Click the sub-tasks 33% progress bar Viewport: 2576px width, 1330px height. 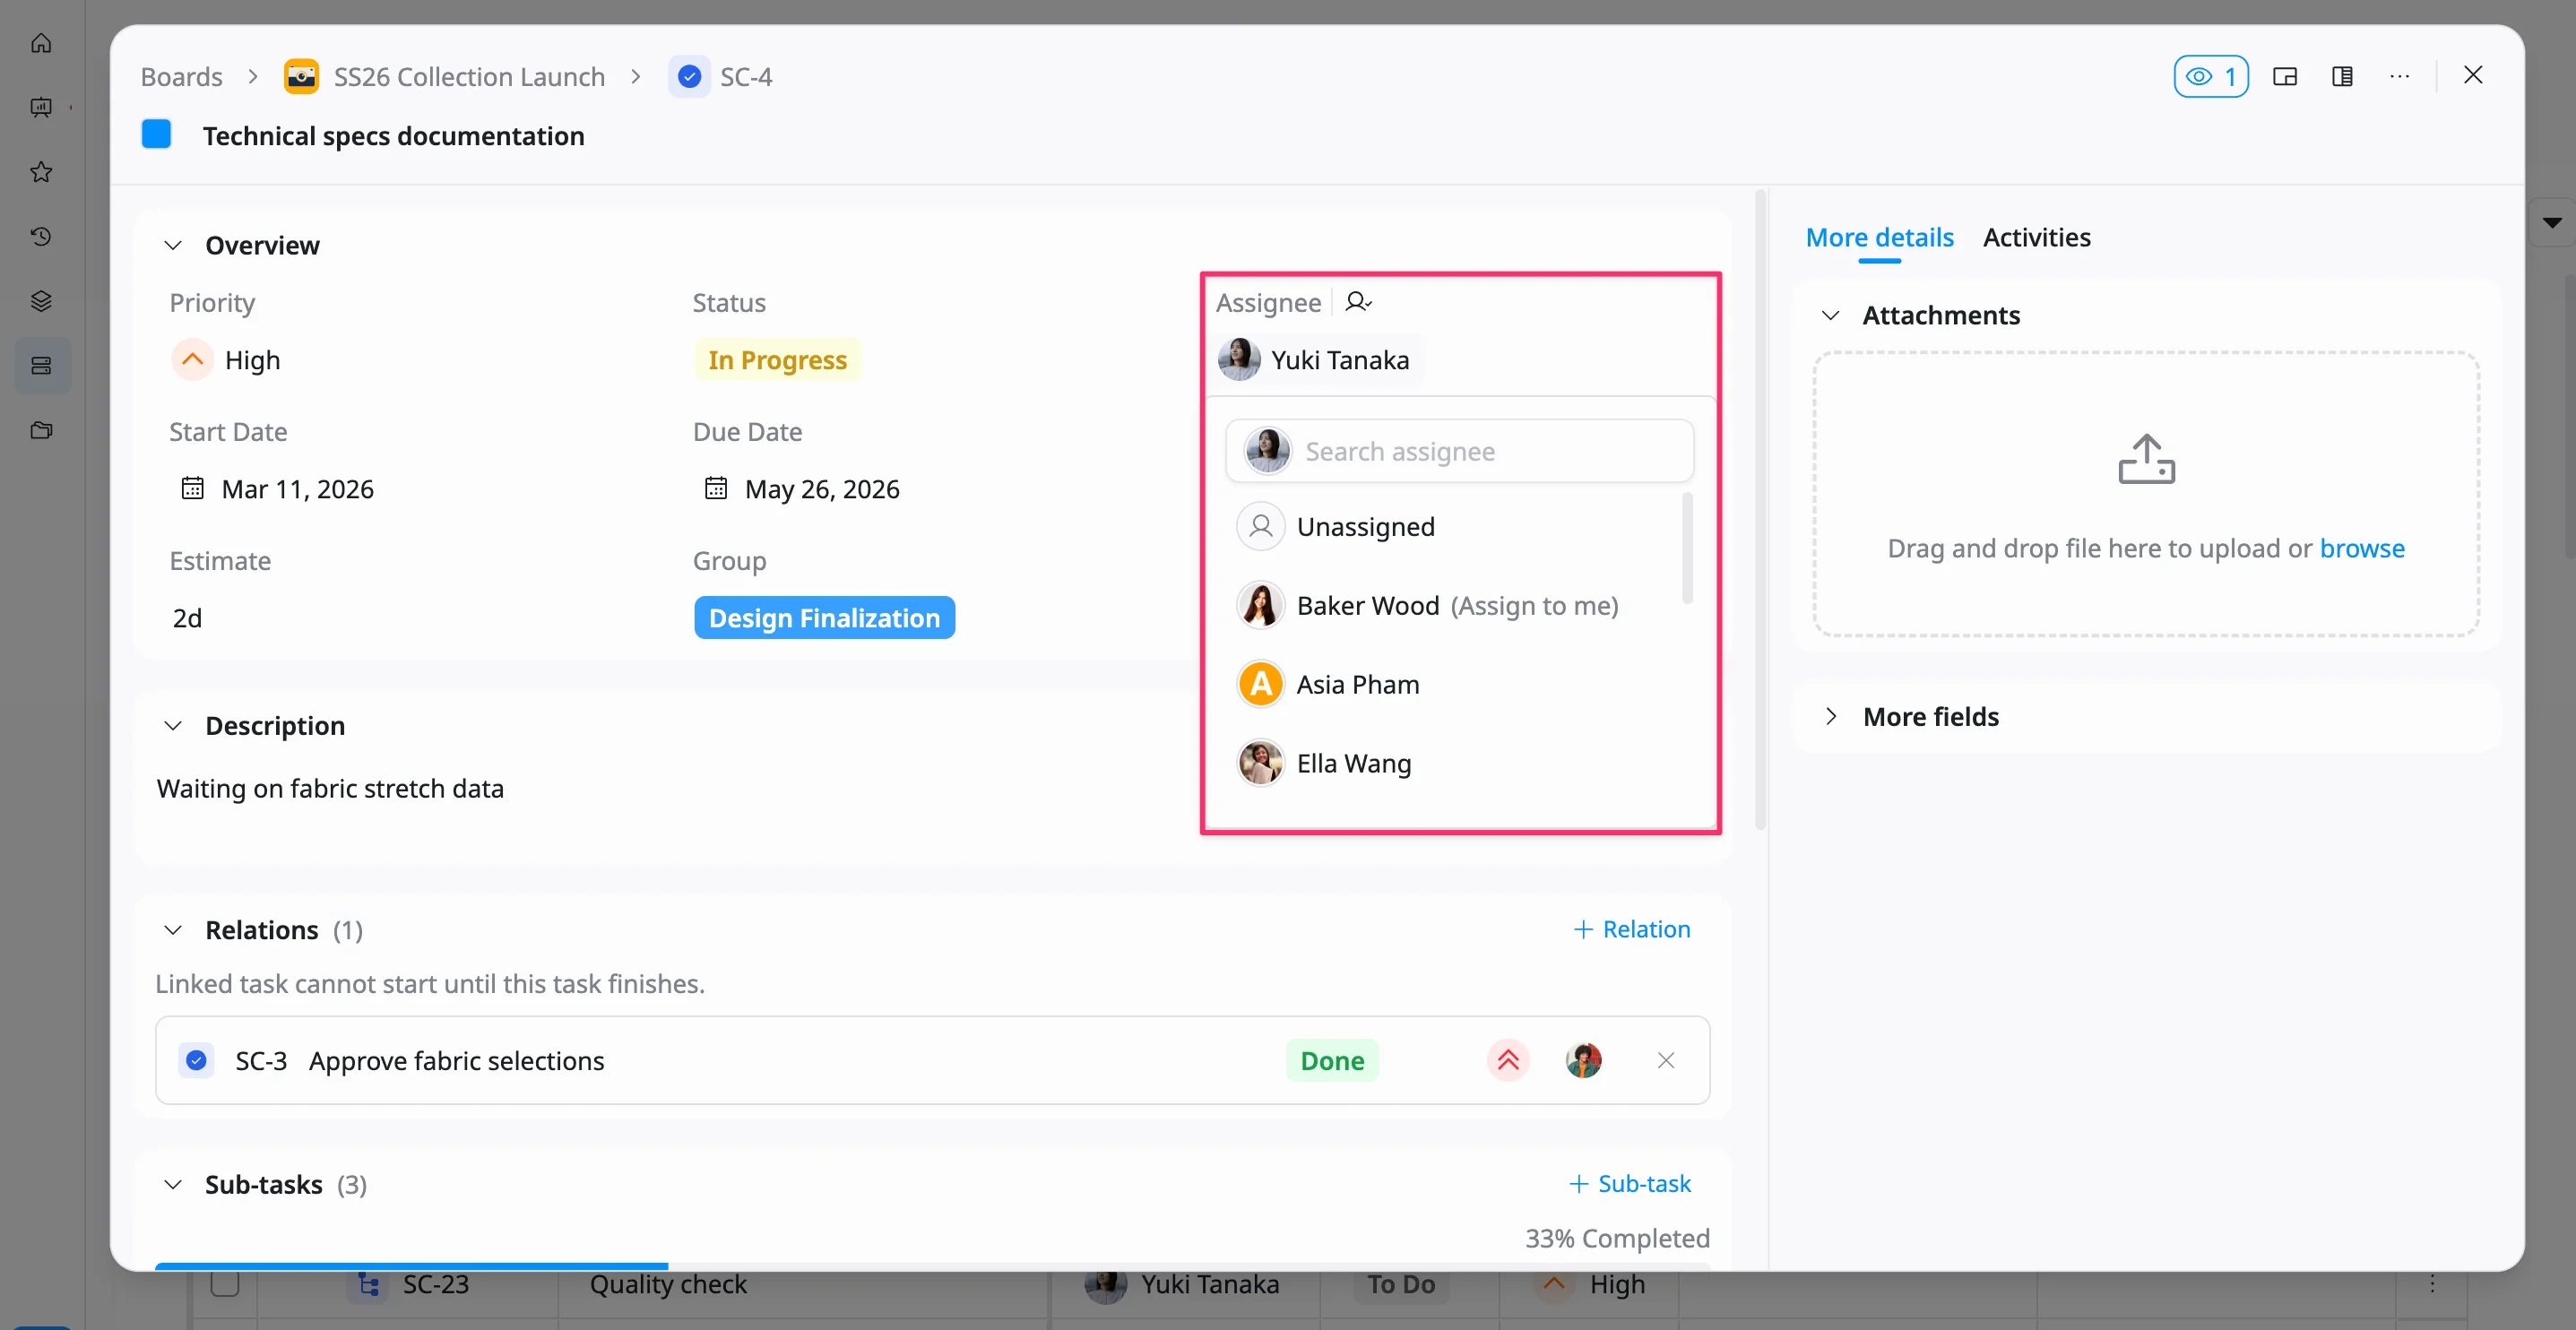[932, 1266]
